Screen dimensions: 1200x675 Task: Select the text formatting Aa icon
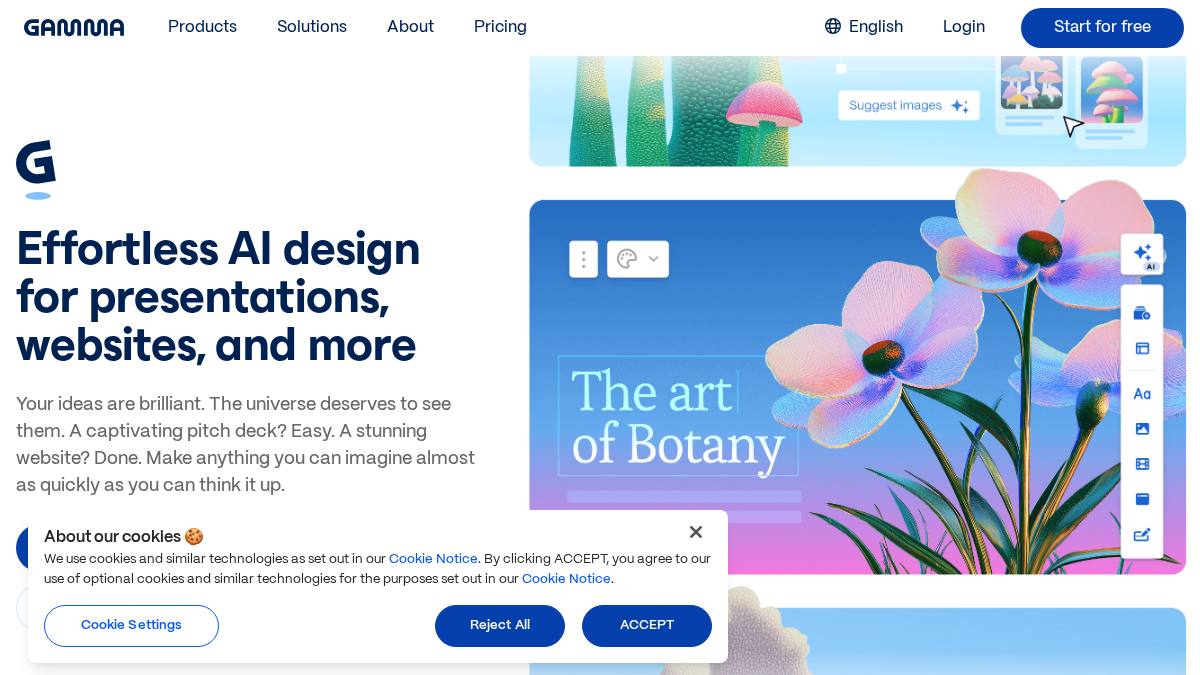(1142, 394)
